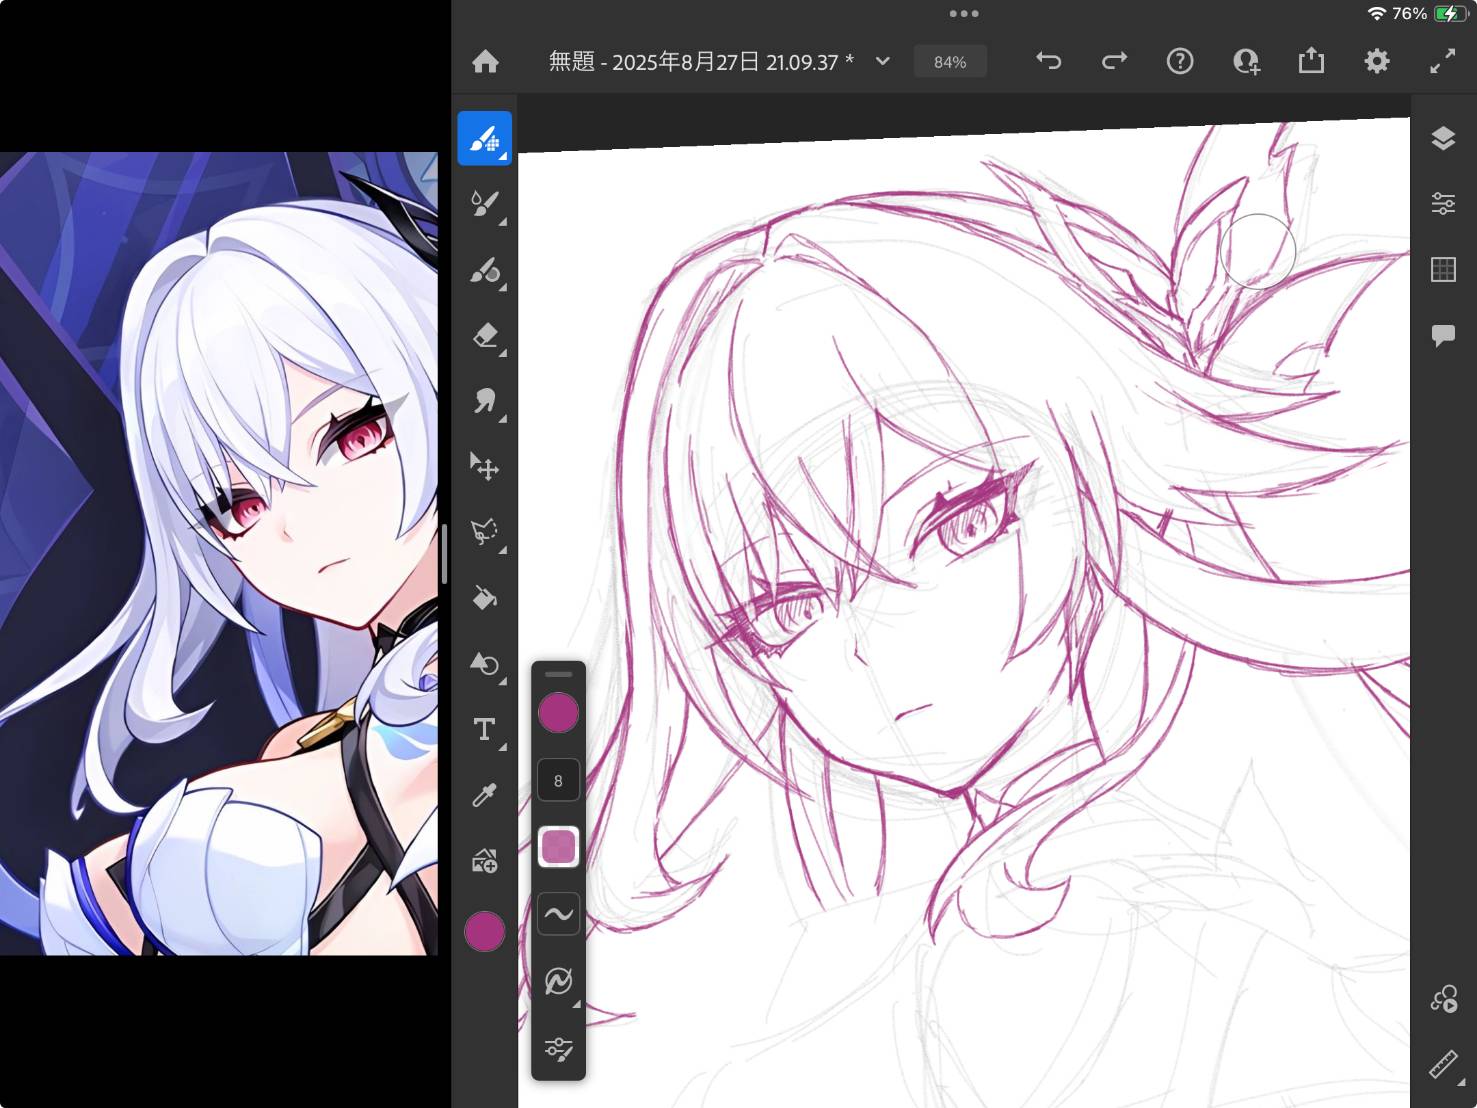Select the Eyedropper tool
This screenshot has height=1108, width=1477.
pyautogui.click(x=485, y=794)
